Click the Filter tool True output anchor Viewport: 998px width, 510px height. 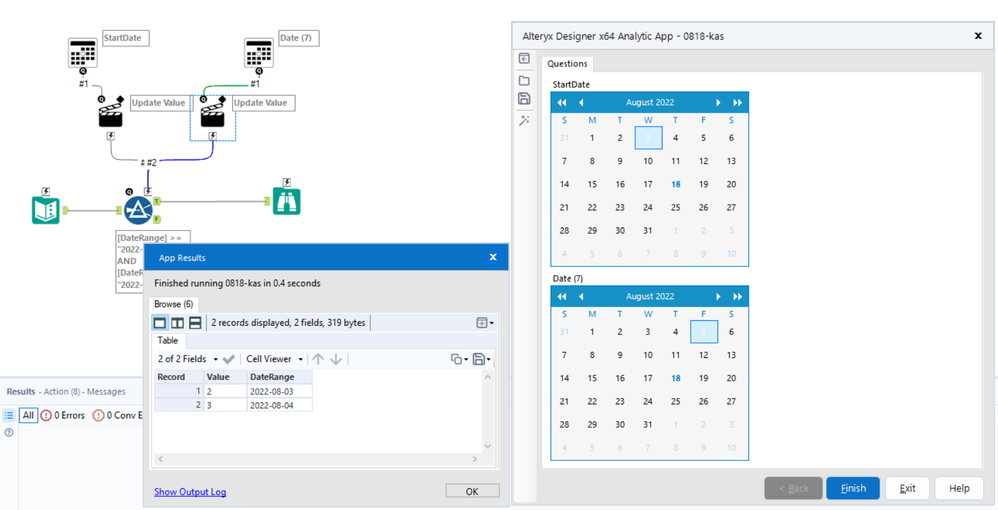pyautogui.click(x=157, y=201)
